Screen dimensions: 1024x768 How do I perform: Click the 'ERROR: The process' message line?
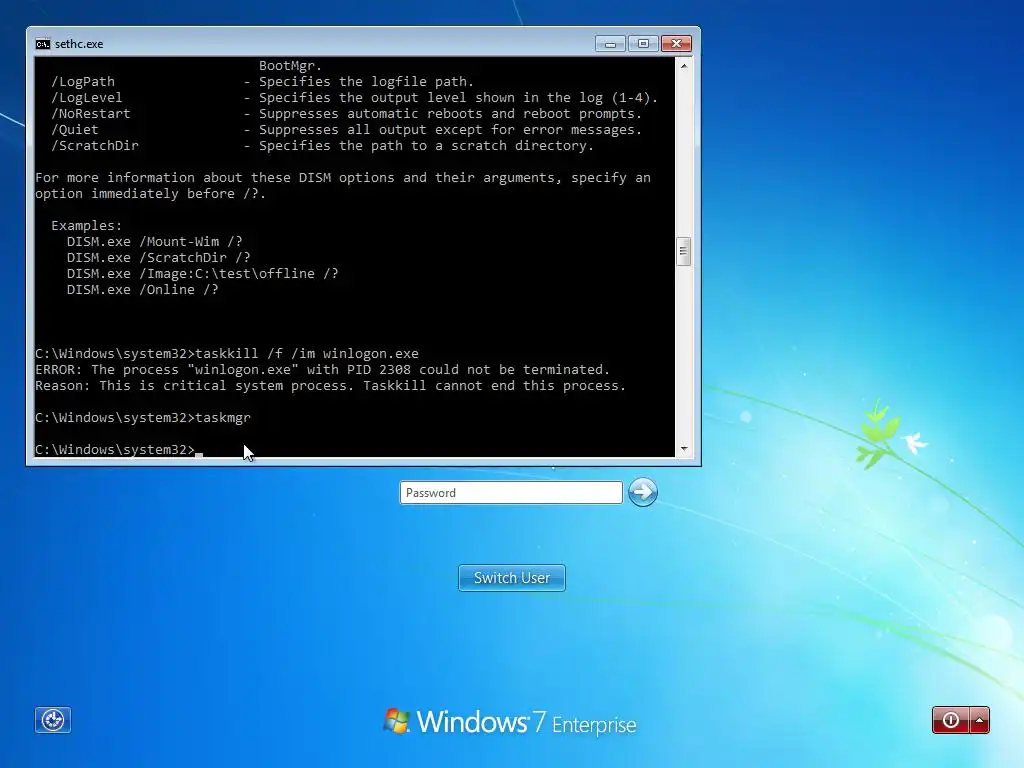pyautogui.click(x=323, y=370)
